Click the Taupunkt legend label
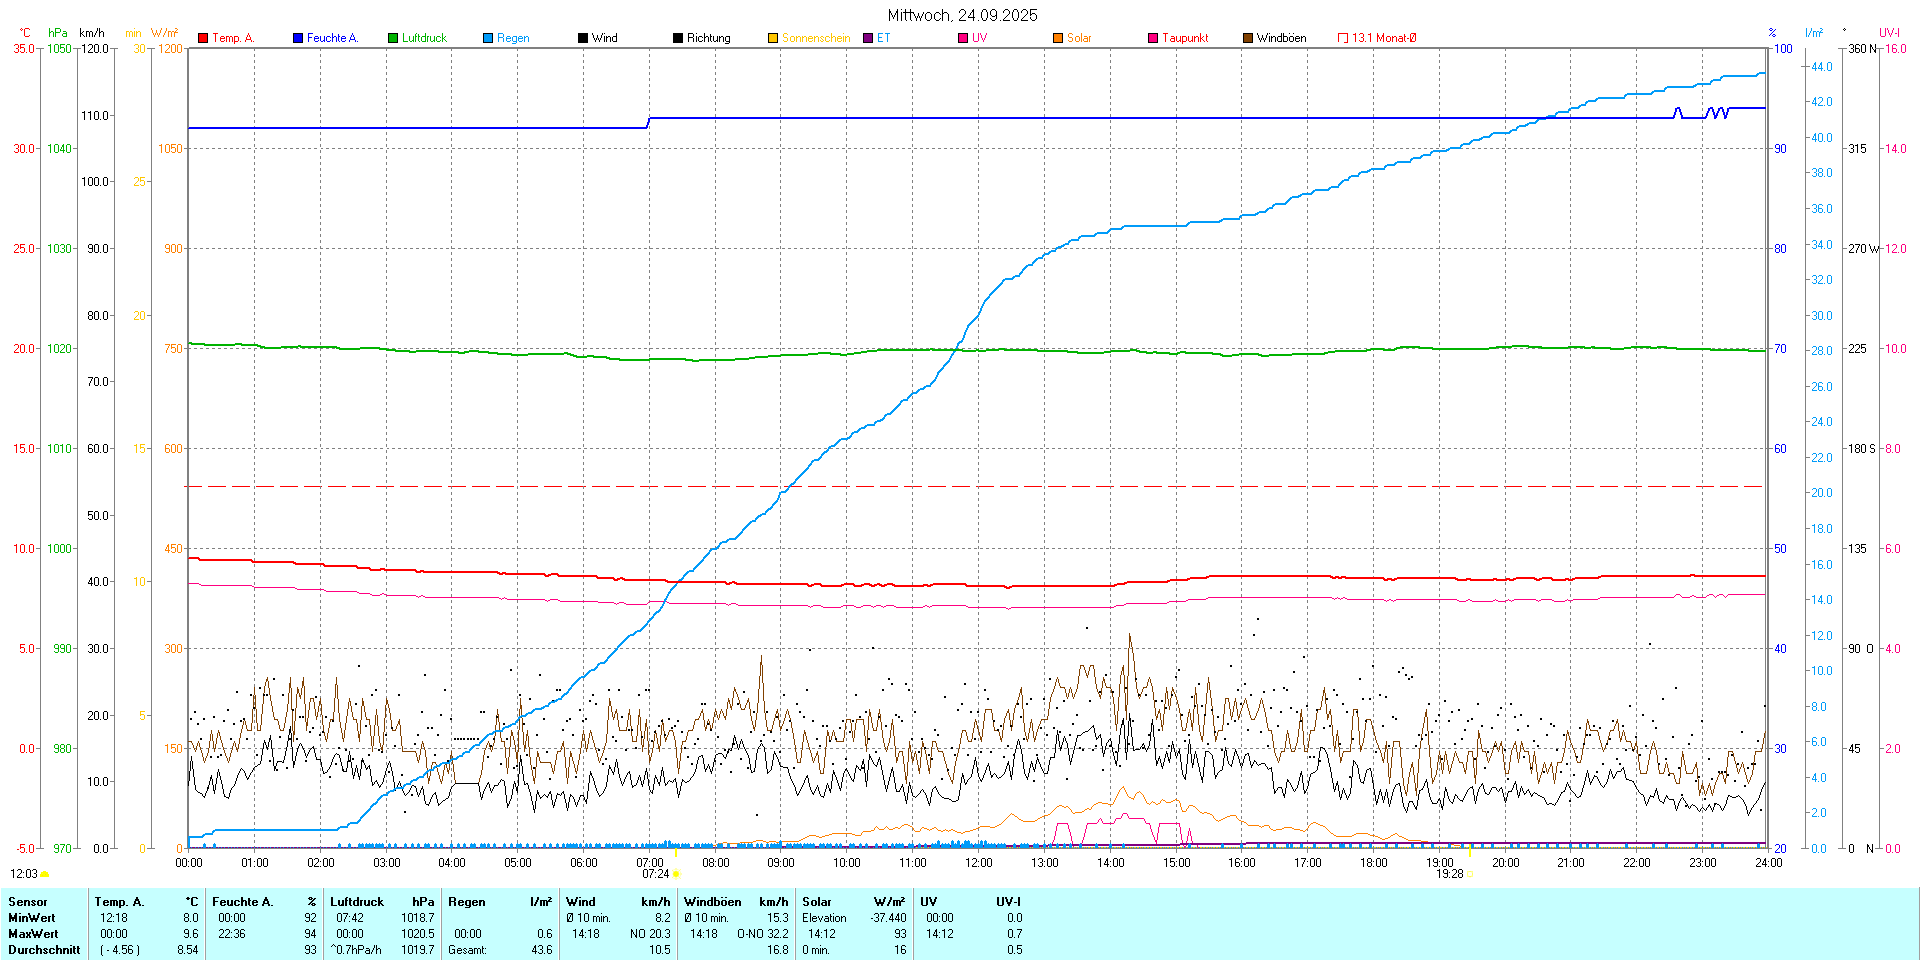The width and height of the screenshot is (1920, 960). pyautogui.click(x=1185, y=38)
